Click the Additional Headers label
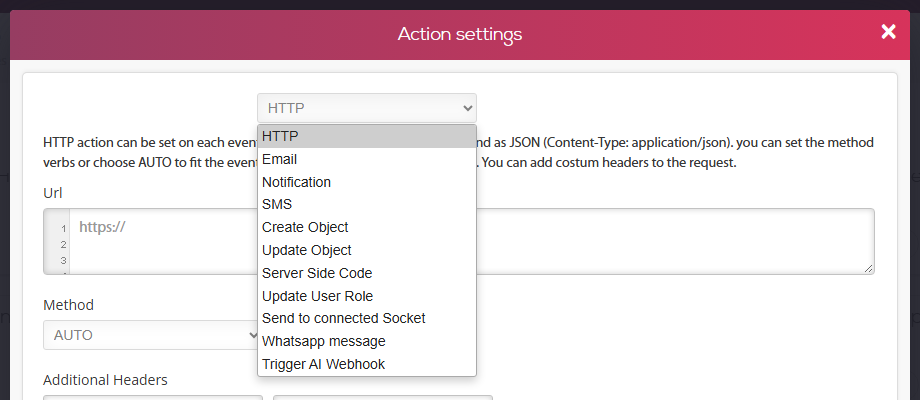 tap(105, 380)
